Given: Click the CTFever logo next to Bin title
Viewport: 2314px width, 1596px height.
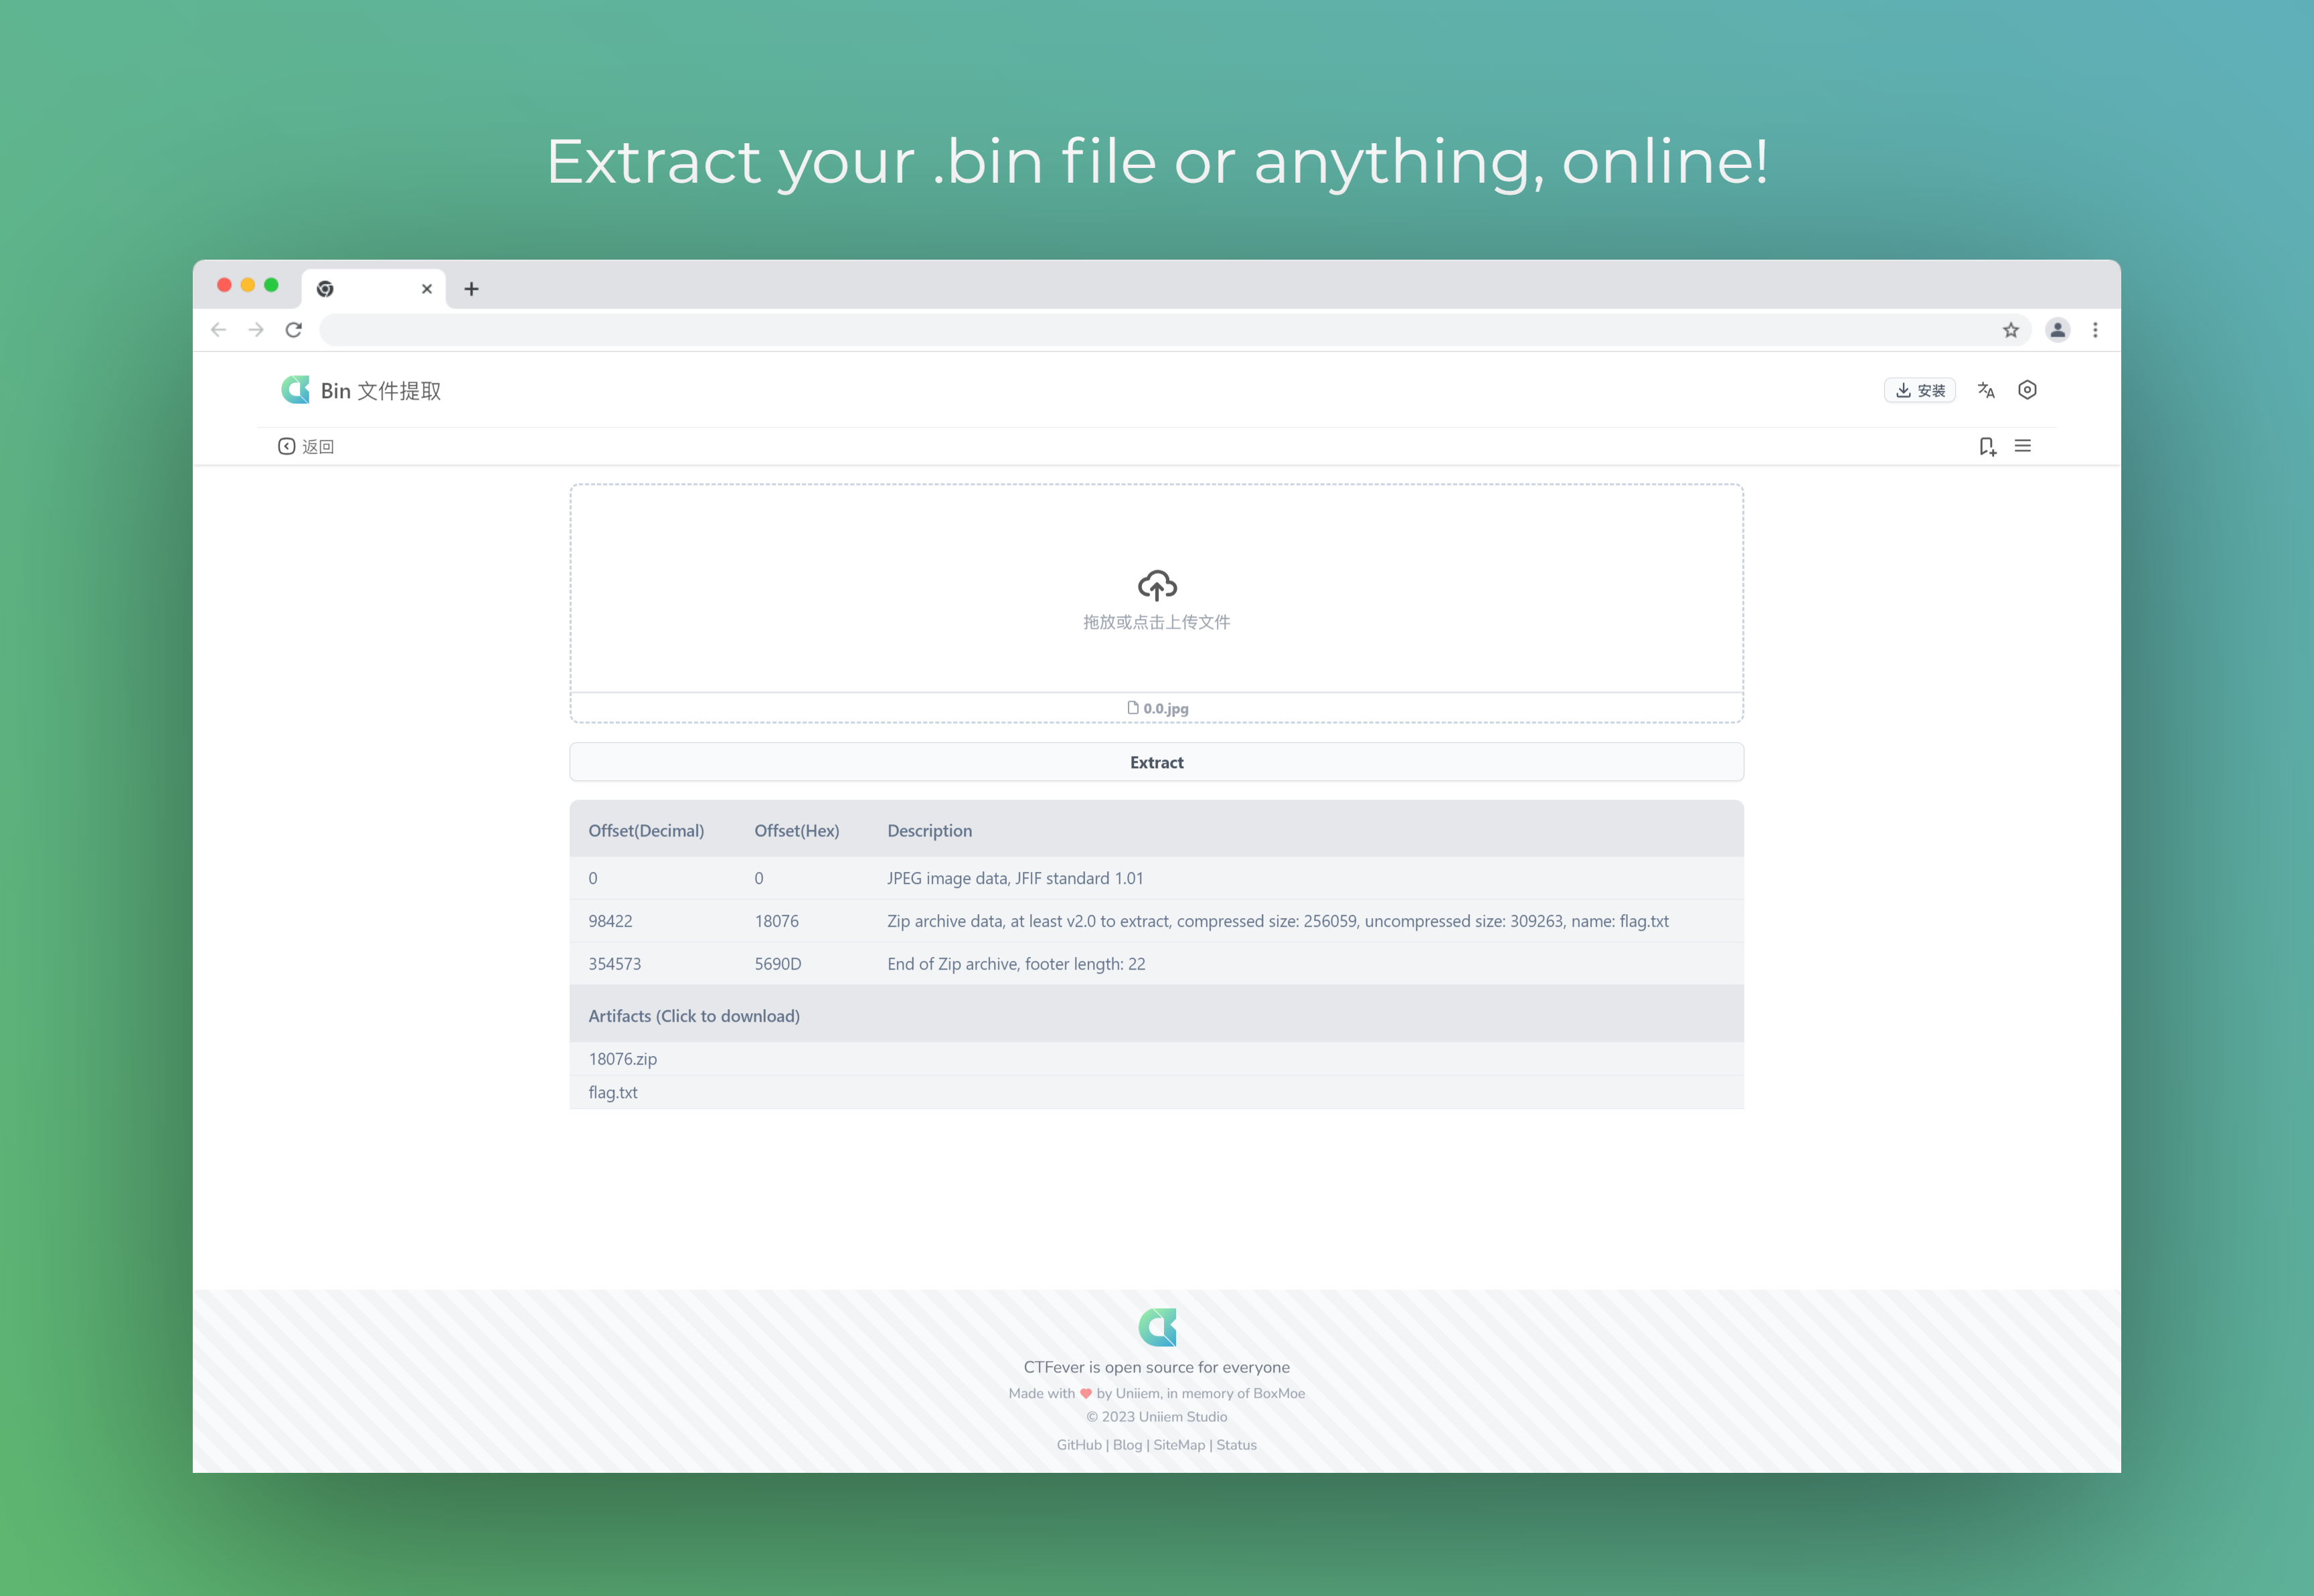Looking at the screenshot, I should click(295, 390).
